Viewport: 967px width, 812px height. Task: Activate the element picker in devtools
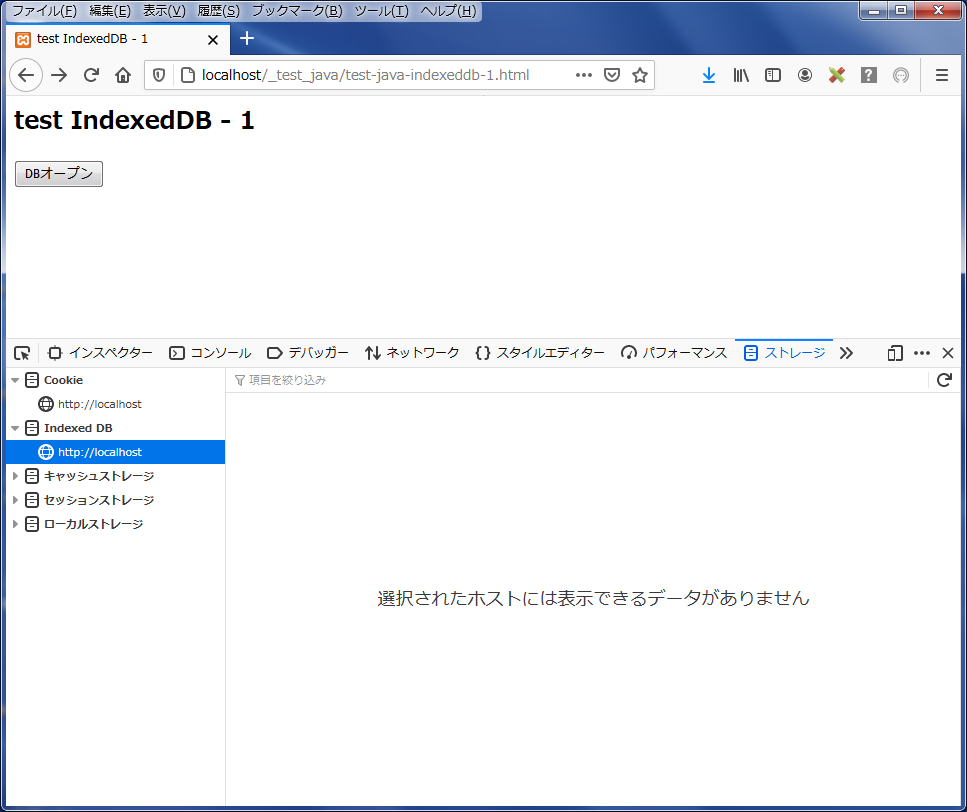[x=22, y=353]
